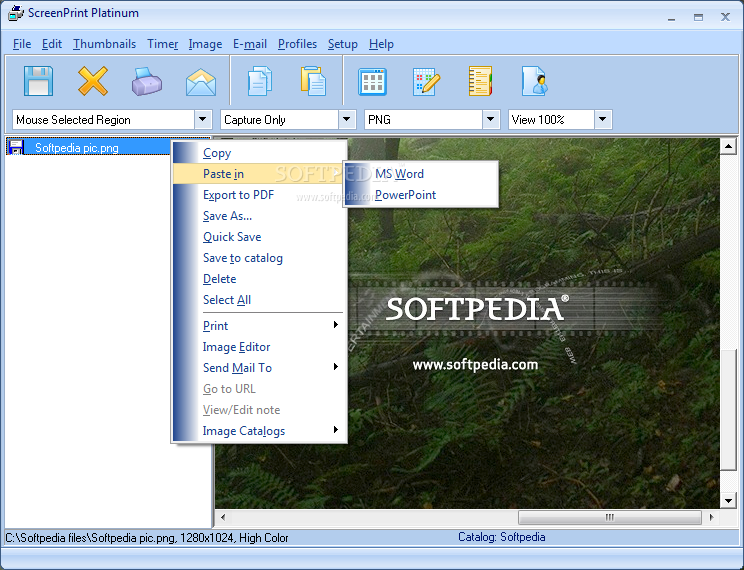Open the Mouse Selected Region dropdown arrow
744x570 pixels.
pos(203,120)
